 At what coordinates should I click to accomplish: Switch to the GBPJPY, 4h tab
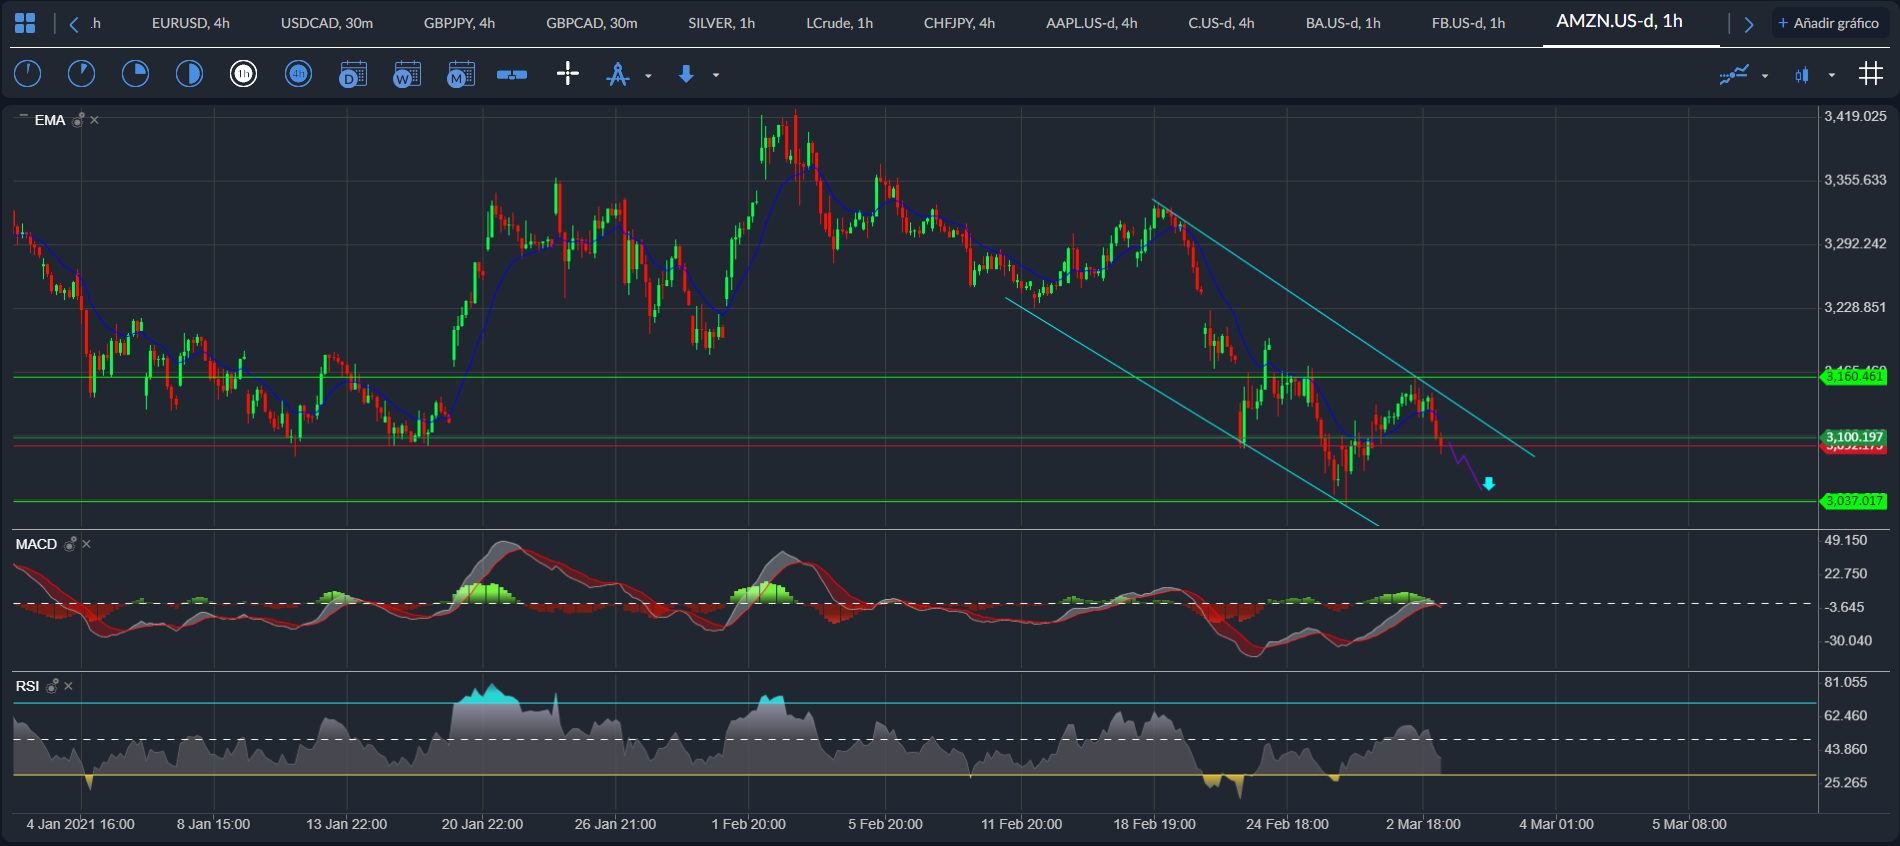(459, 23)
